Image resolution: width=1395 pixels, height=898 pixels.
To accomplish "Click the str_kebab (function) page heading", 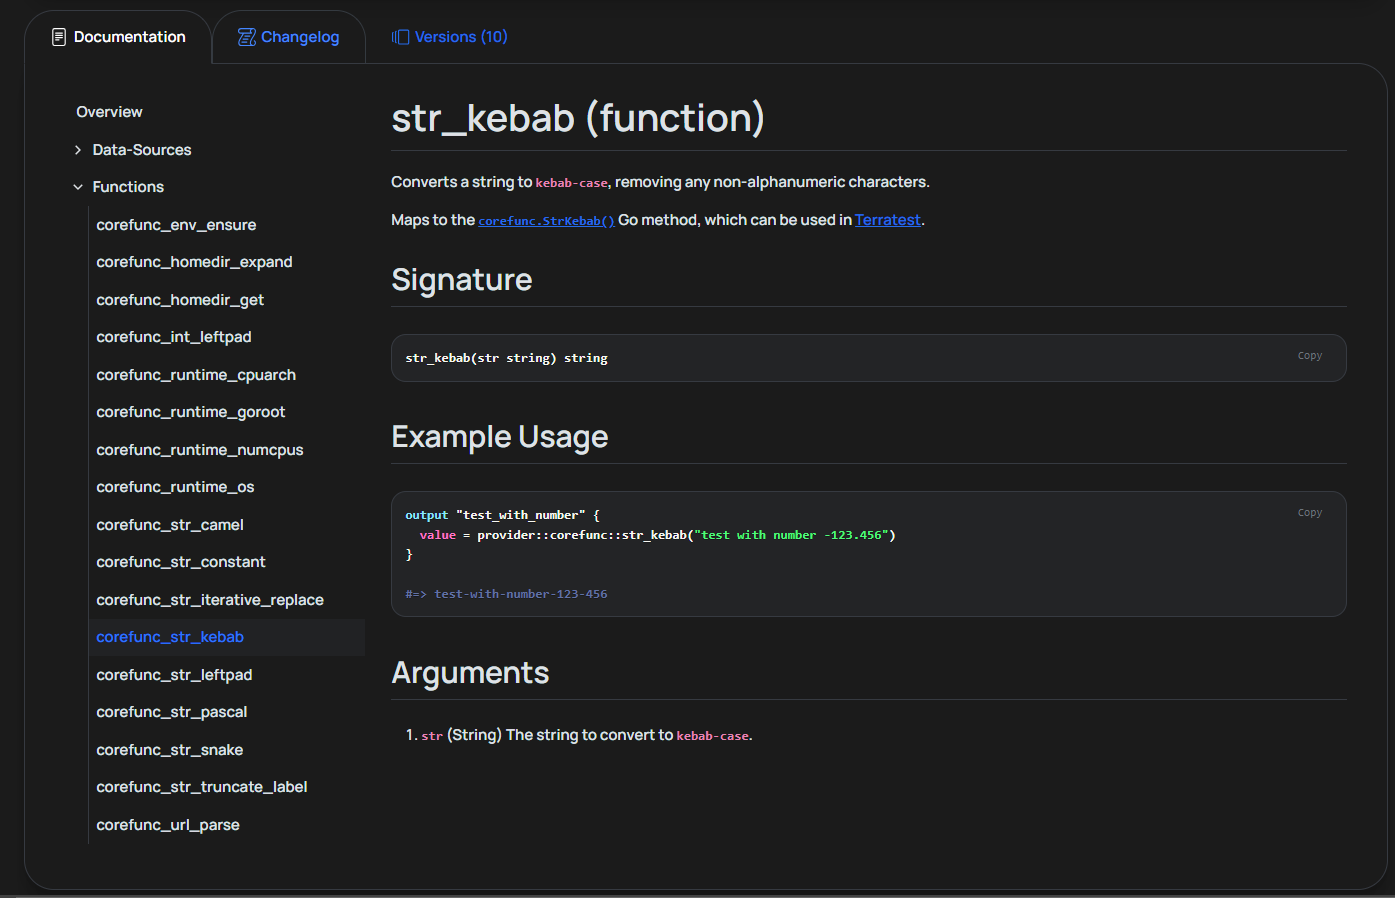I will pyautogui.click(x=578, y=118).
